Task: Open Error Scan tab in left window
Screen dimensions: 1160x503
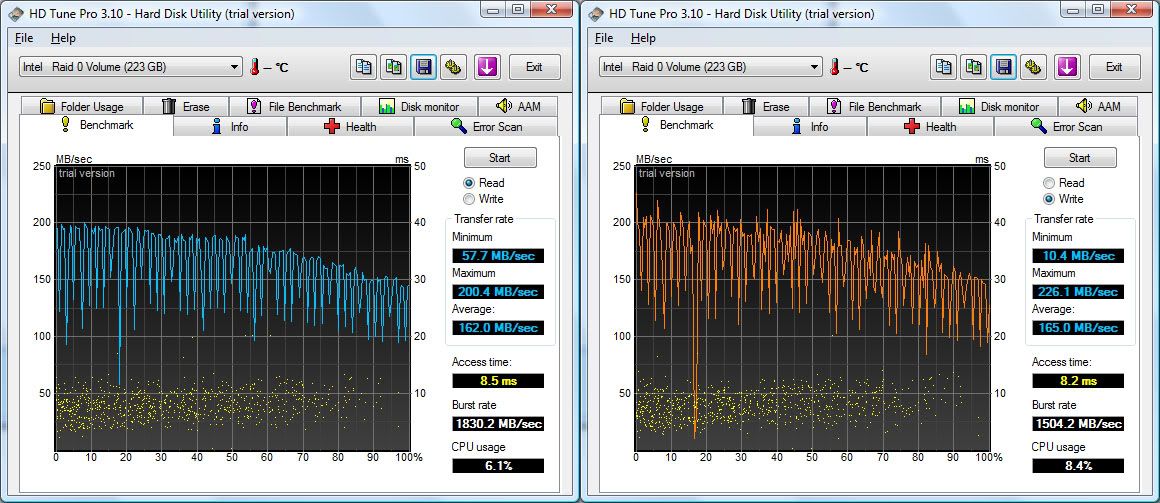Action: pos(486,126)
